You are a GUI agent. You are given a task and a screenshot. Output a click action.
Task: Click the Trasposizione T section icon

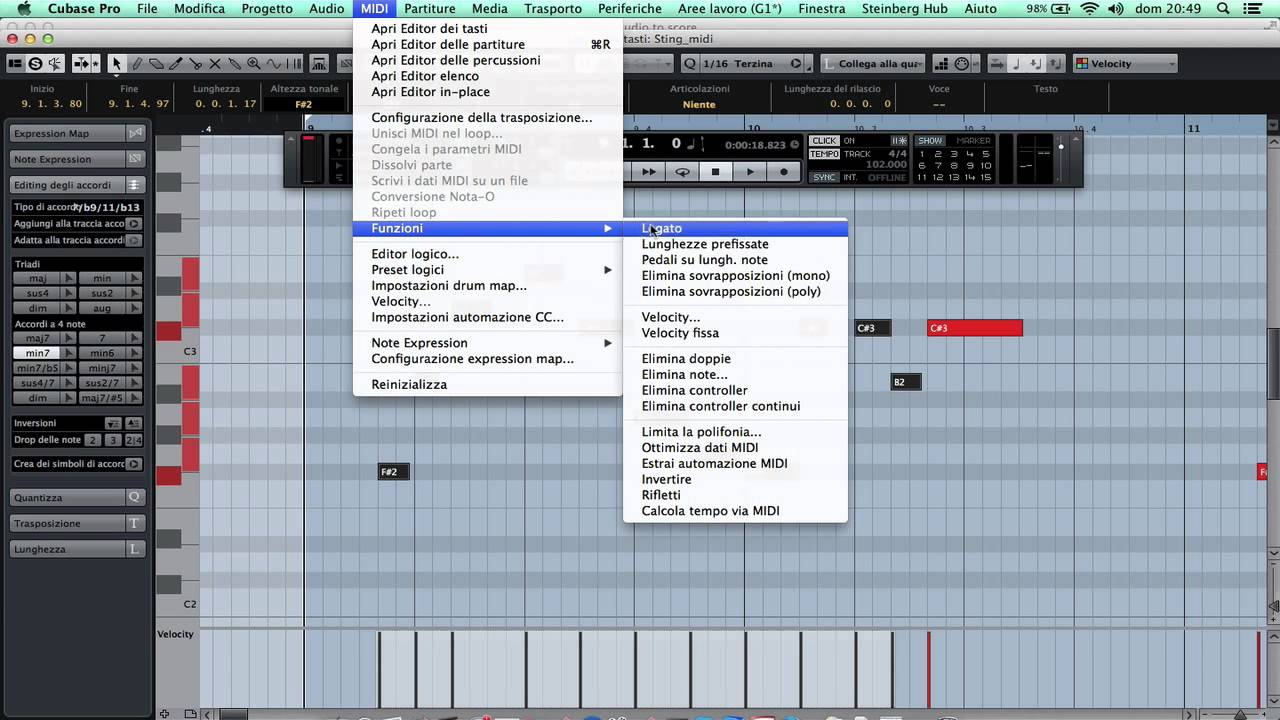tap(134, 524)
